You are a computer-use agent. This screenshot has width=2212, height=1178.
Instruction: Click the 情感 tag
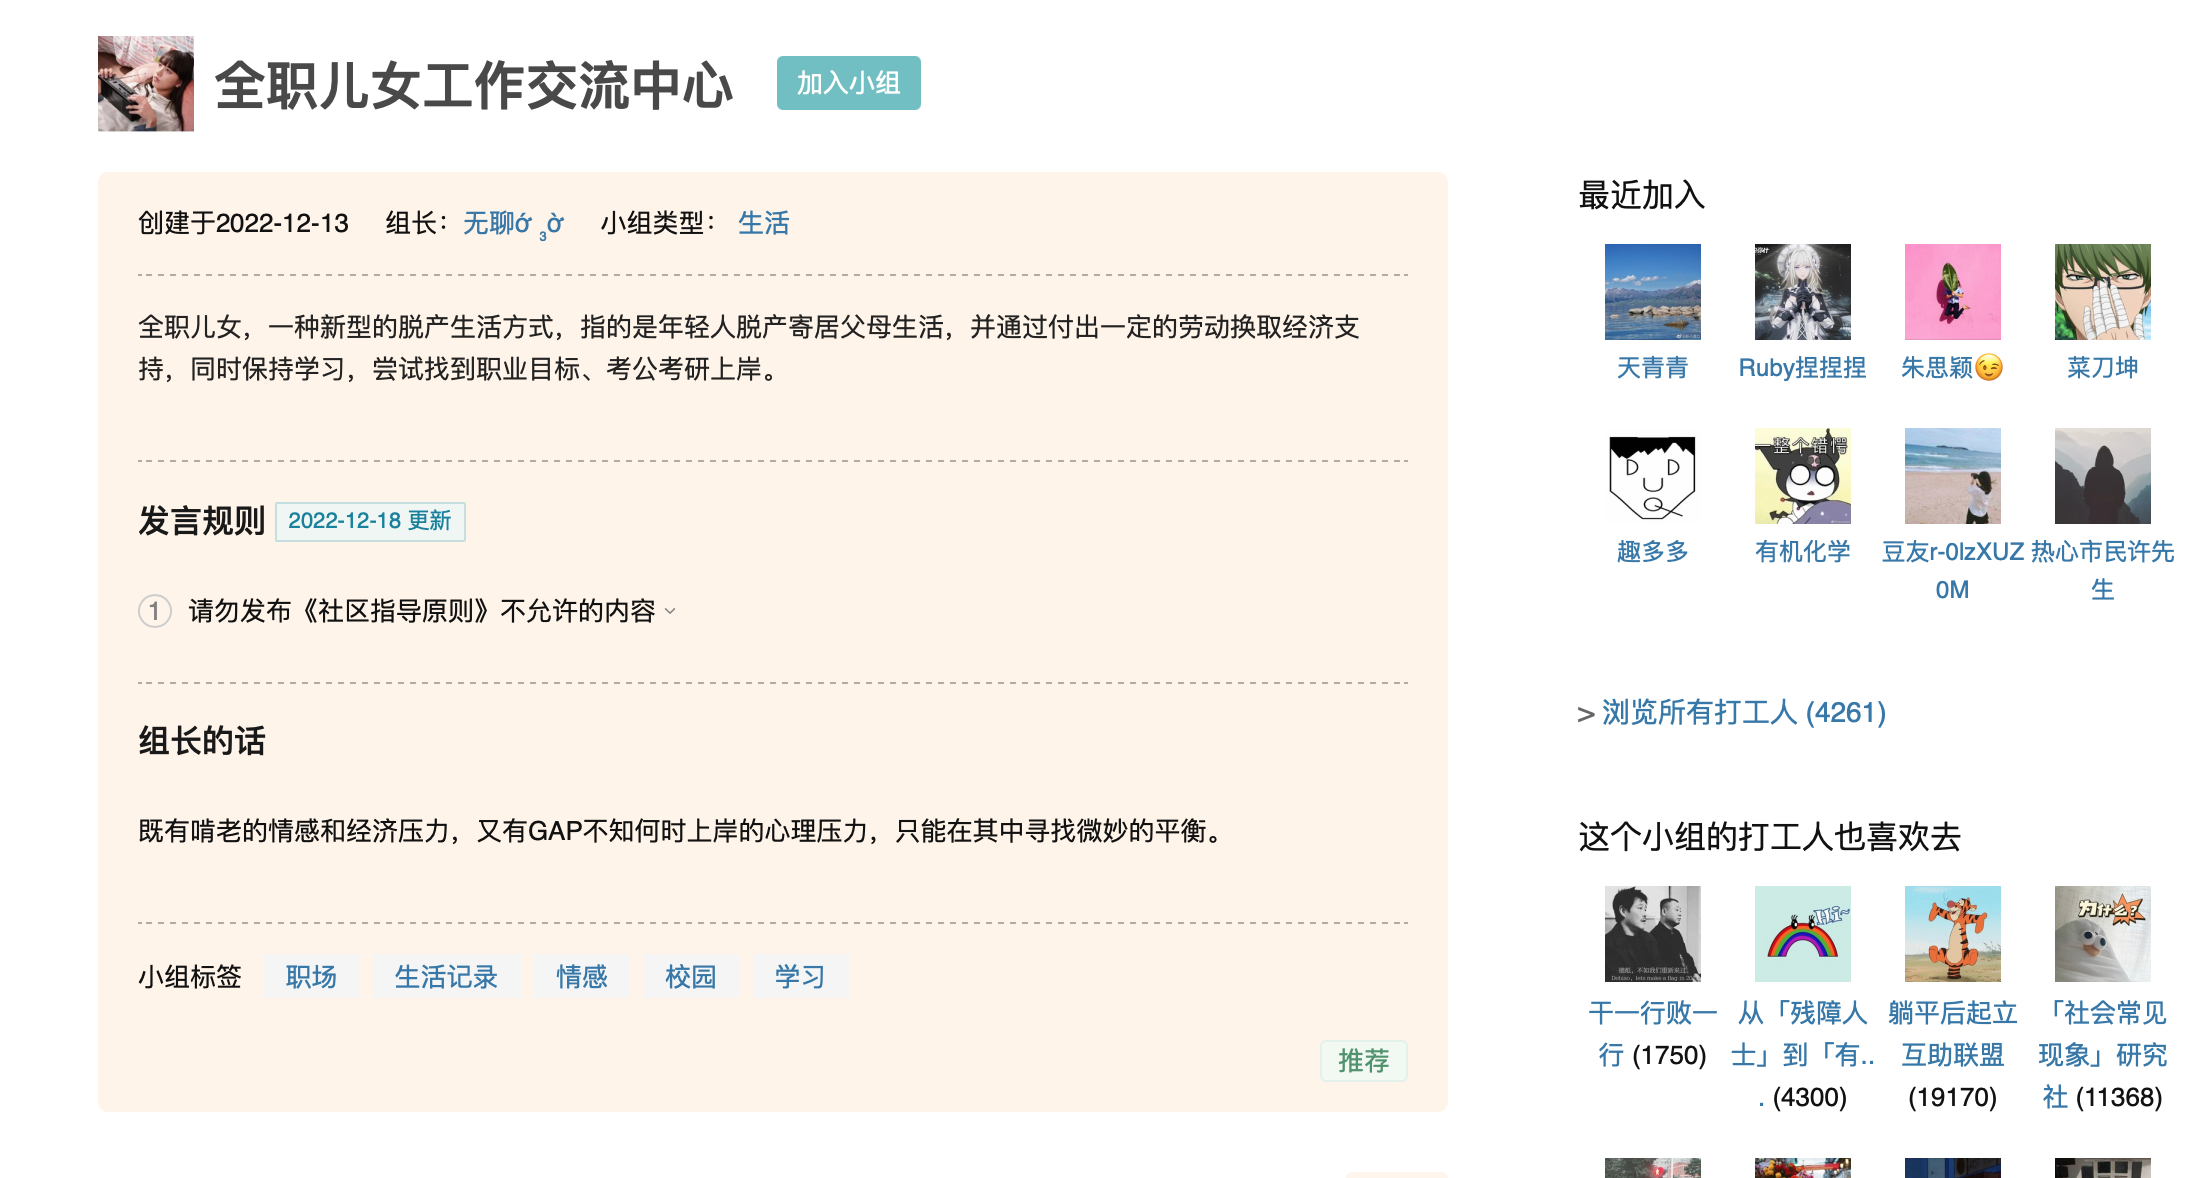pyautogui.click(x=582, y=977)
